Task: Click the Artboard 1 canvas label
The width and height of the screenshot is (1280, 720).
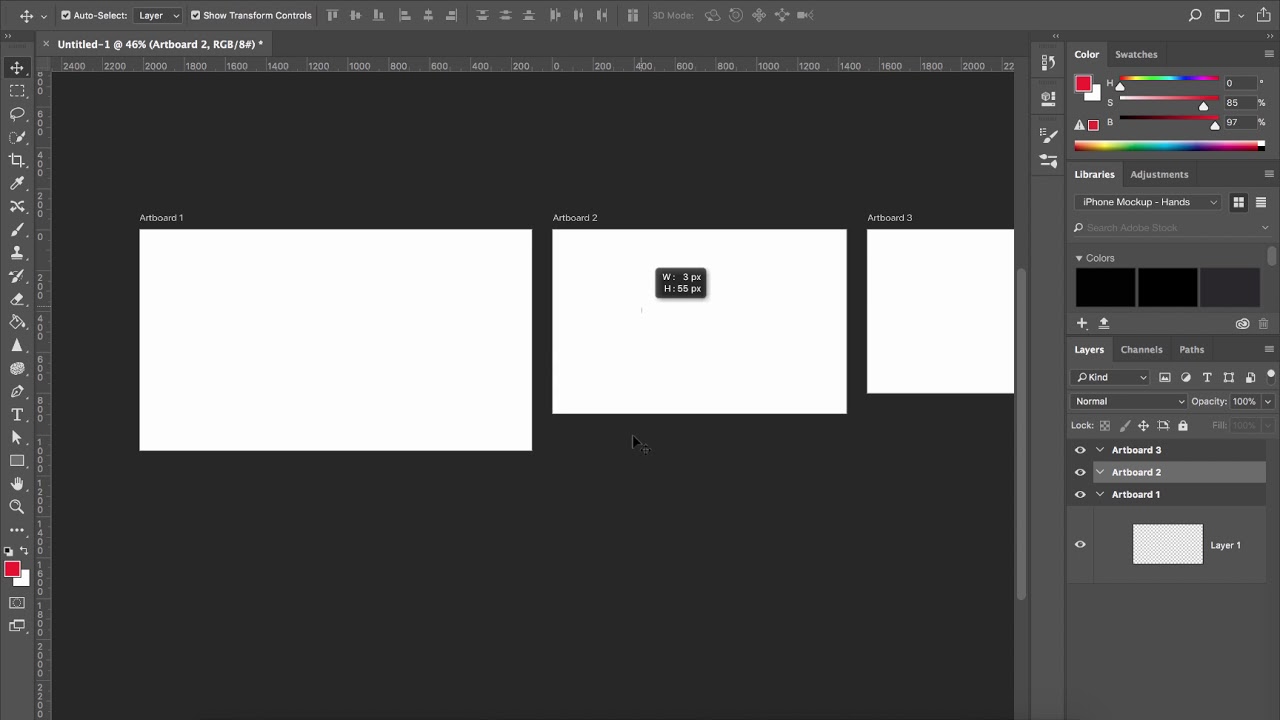Action: tap(161, 217)
